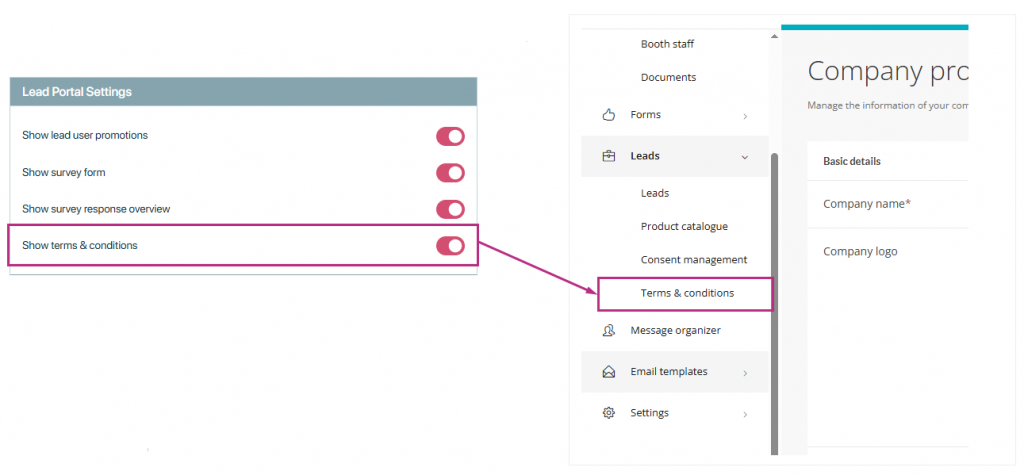The height and width of the screenshot is (475, 1024).
Task: Click the Message organizer icon
Action: (x=608, y=331)
